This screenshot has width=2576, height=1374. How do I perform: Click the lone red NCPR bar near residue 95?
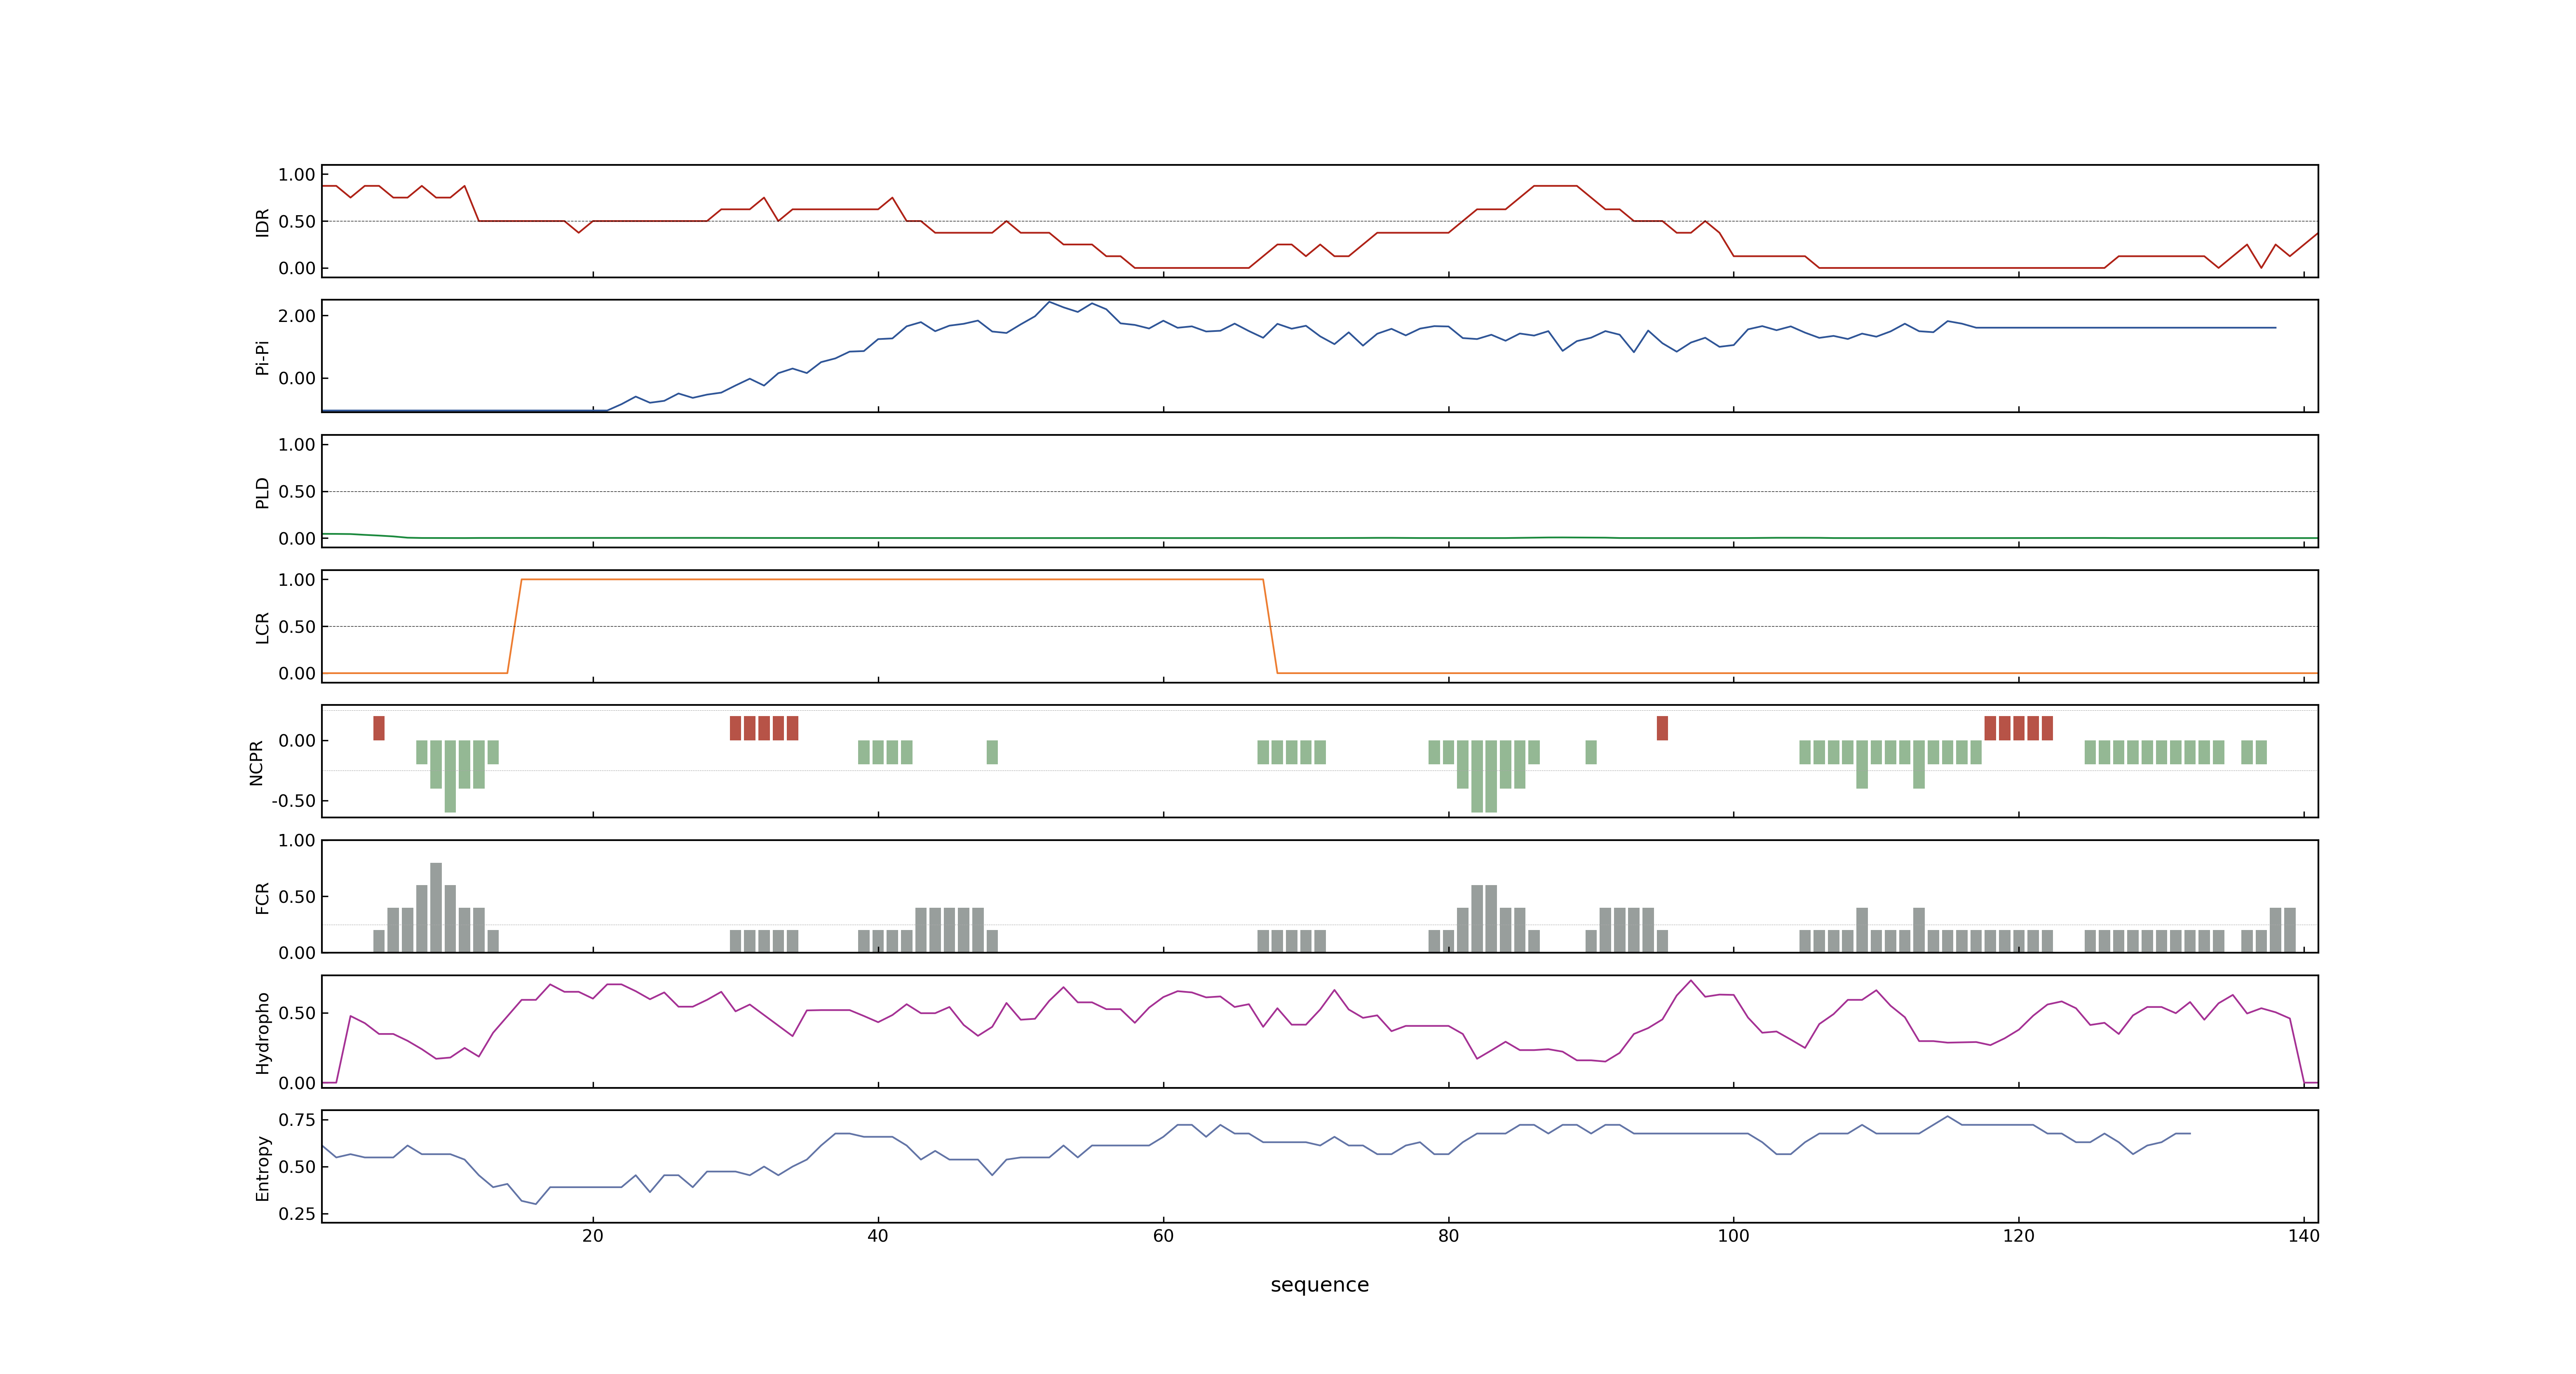1662,728
